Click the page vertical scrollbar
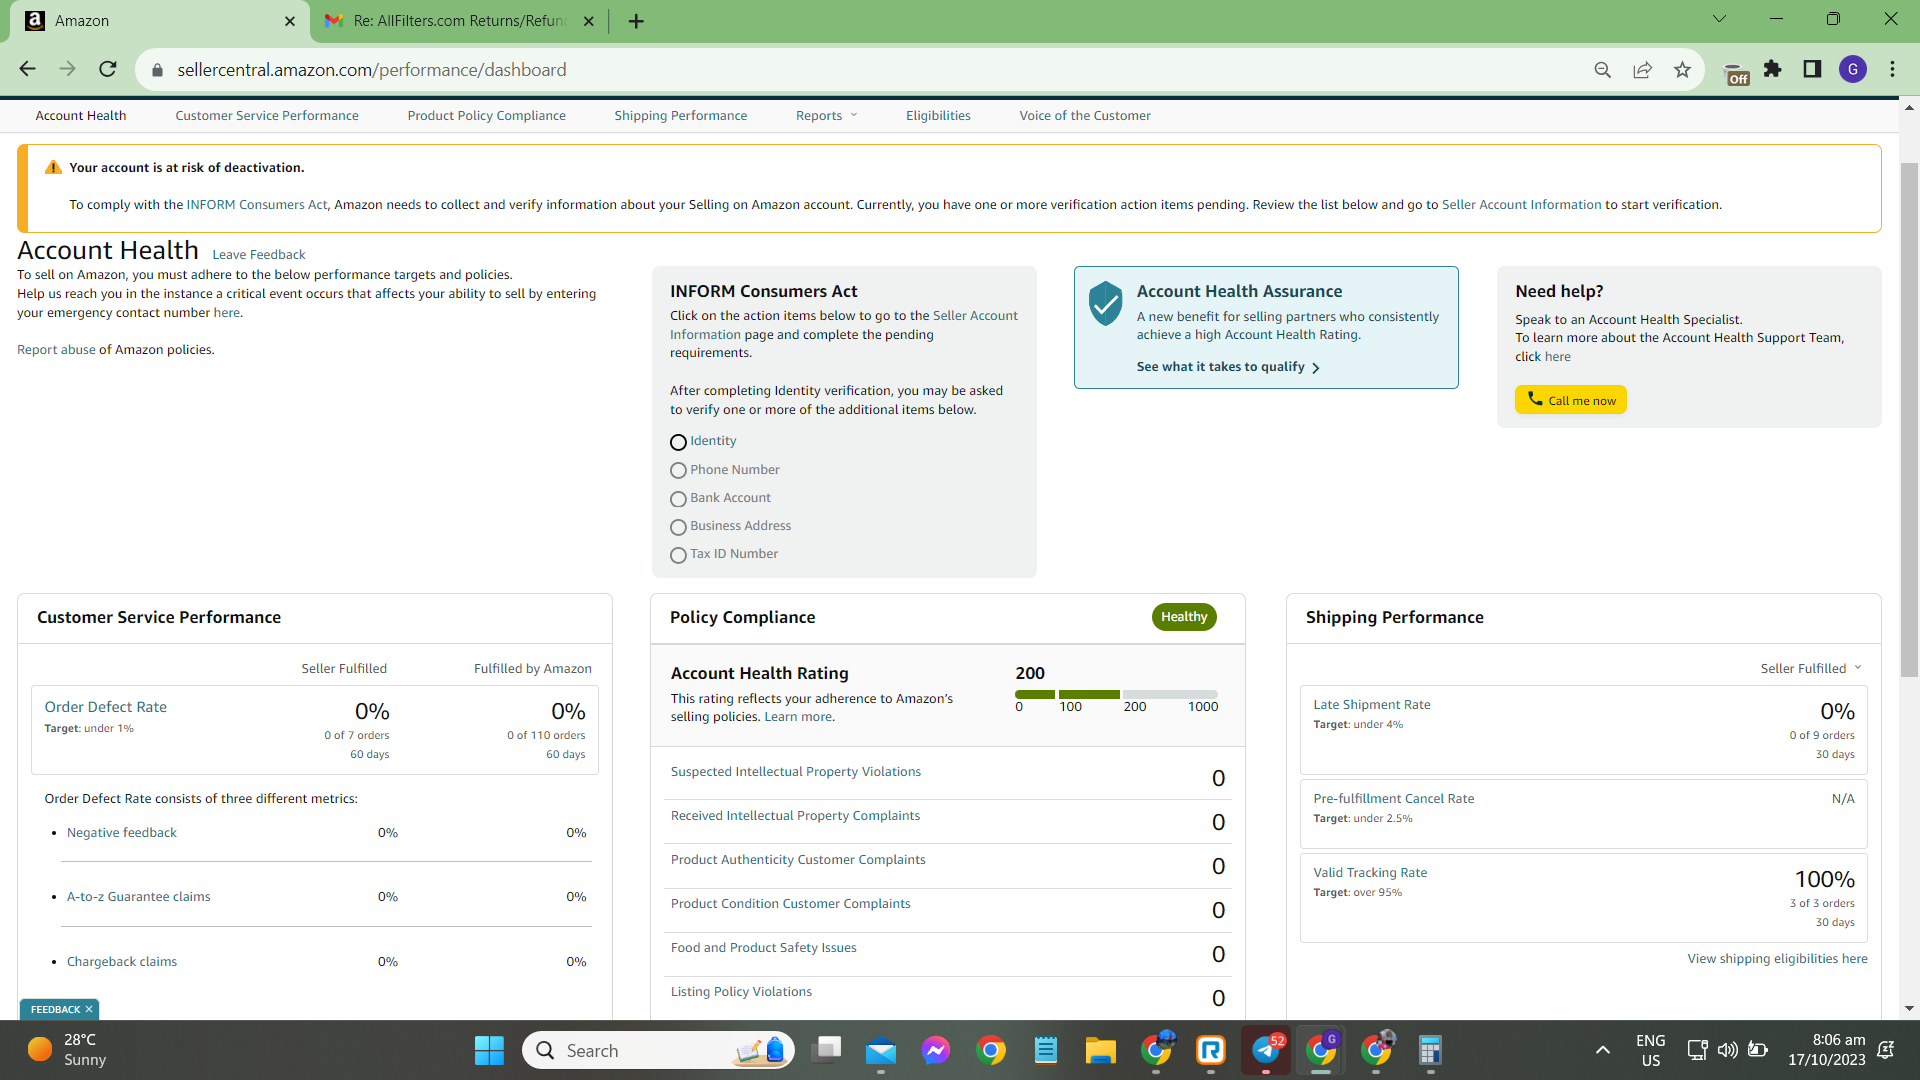 pos(1909,420)
